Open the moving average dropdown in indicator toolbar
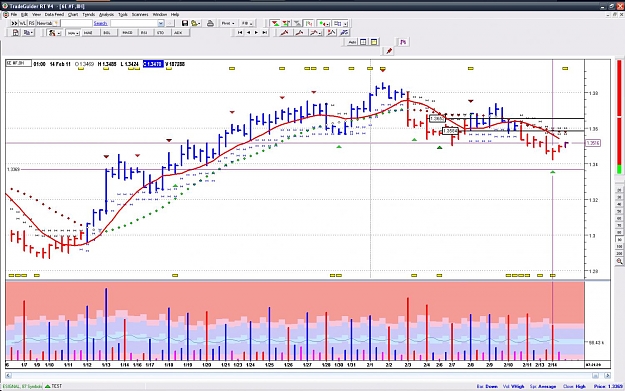This screenshot has height=391, width=625. pyautogui.click(x=73, y=33)
